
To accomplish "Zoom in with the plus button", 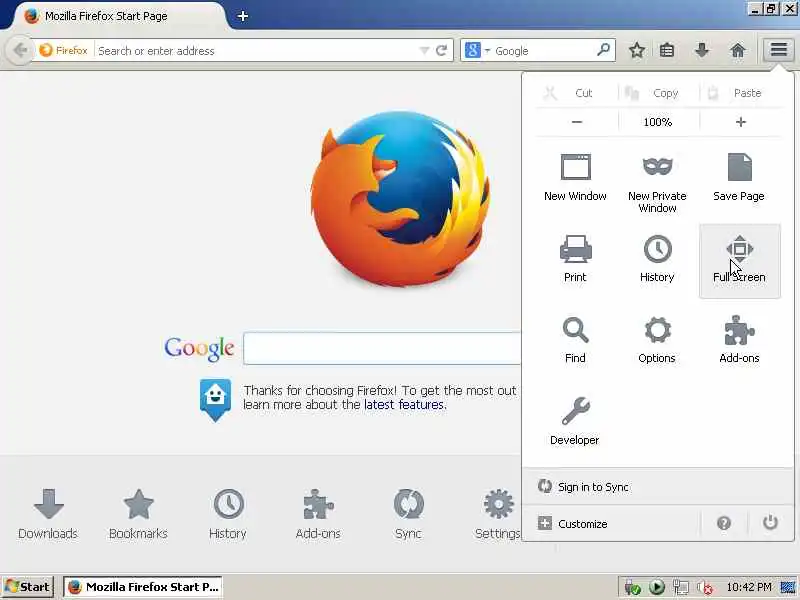I will click(741, 122).
